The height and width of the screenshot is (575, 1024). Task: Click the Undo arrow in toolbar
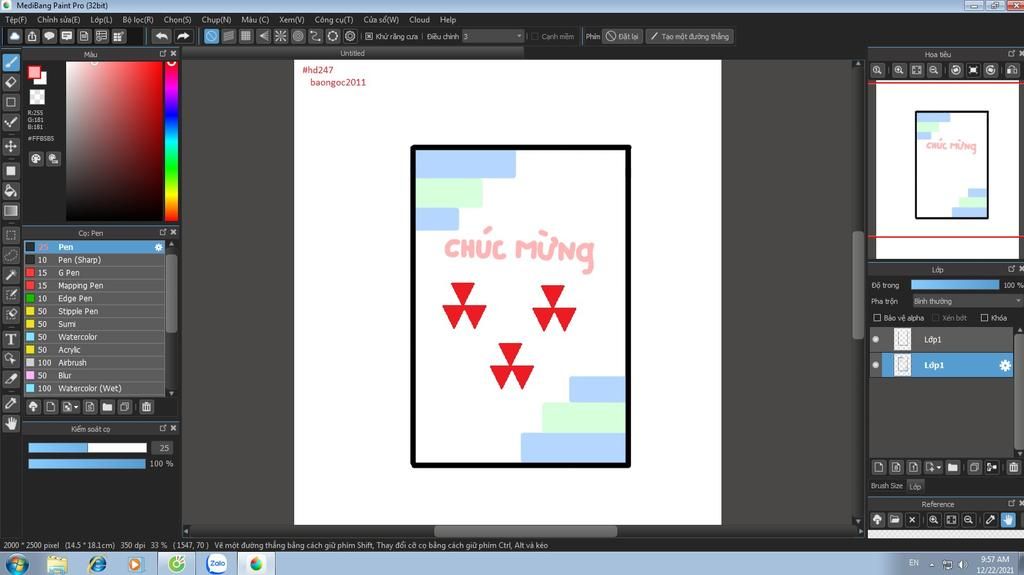(x=162, y=36)
